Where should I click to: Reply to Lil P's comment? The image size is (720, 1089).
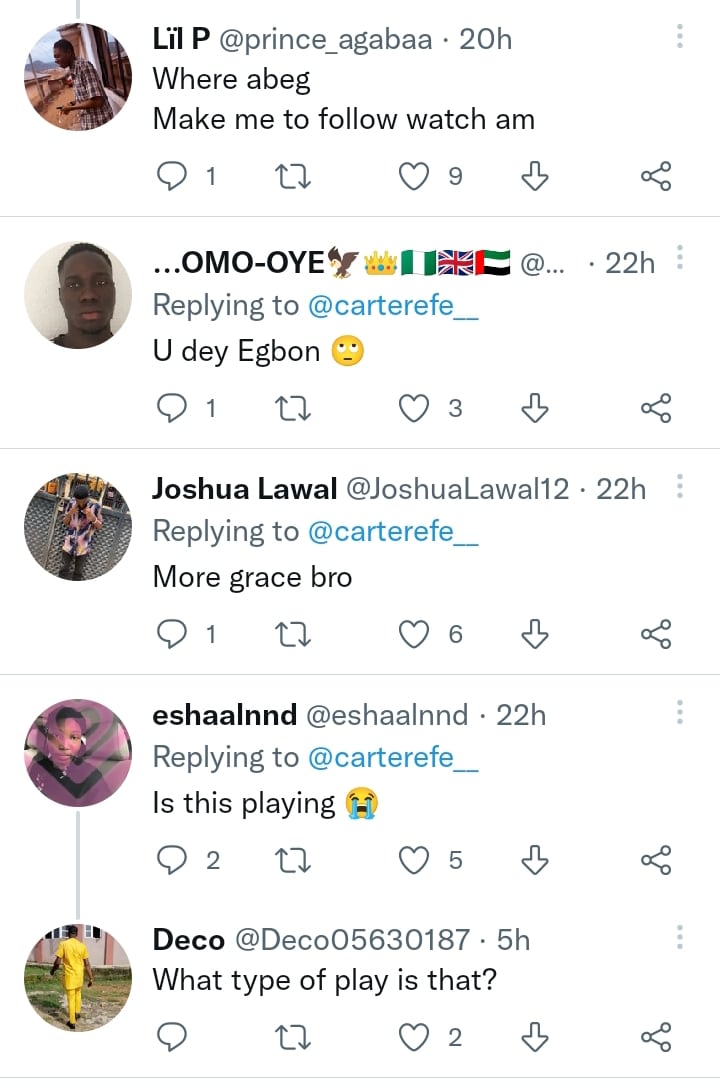pyautogui.click(x=173, y=177)
